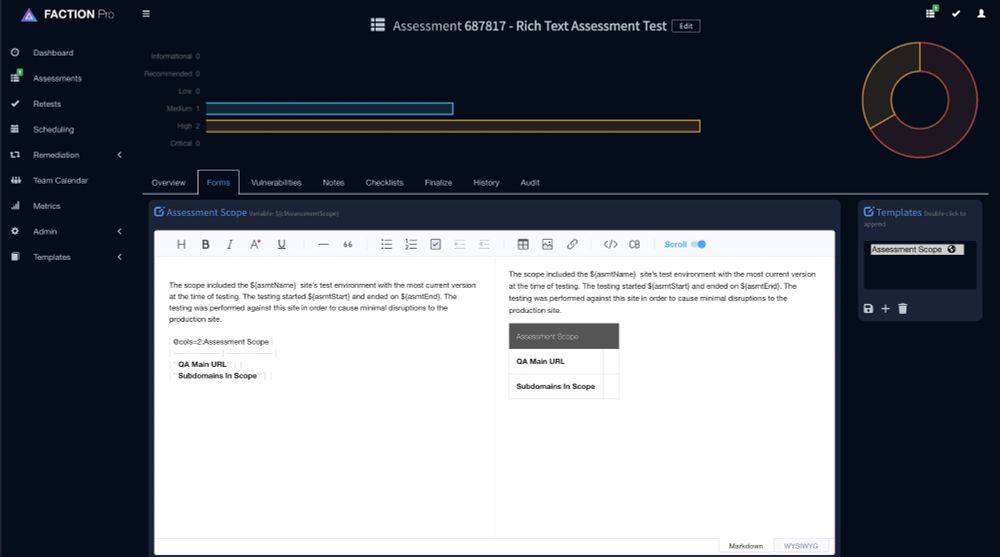Click the Heading format icon
Viewport: 1000px width, 557px height.
(181, 244)
